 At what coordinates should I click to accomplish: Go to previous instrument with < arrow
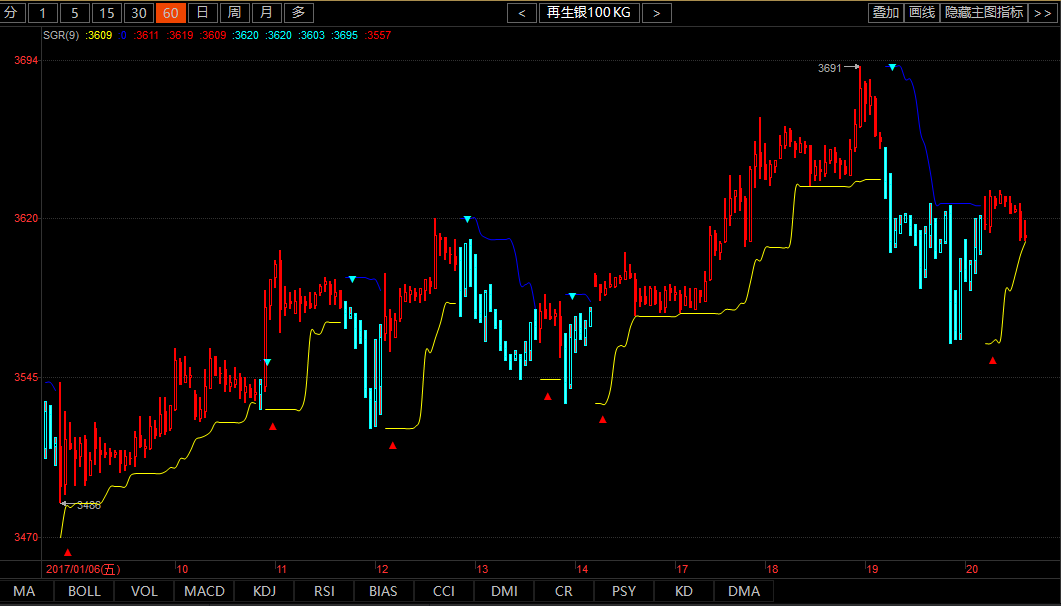coord(522,13)
